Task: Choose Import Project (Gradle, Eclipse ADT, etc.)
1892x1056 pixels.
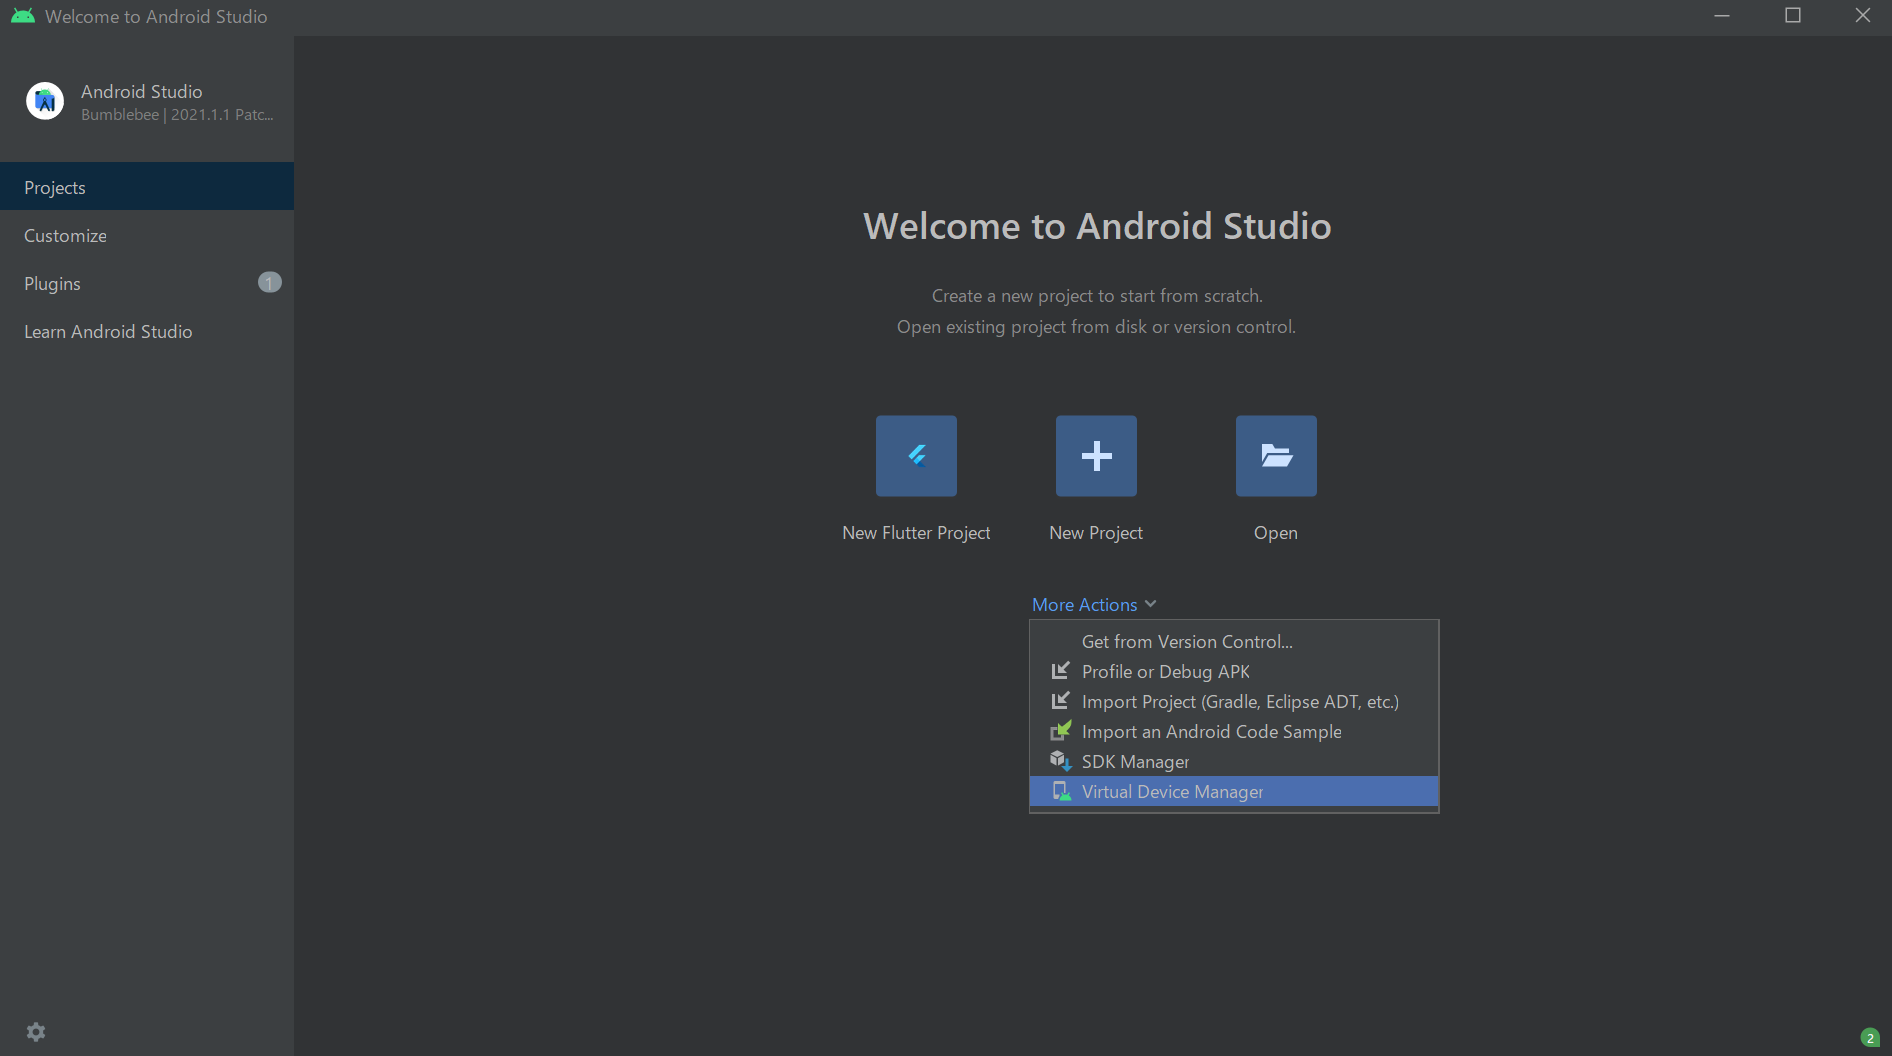Action: coord(1234,701)
